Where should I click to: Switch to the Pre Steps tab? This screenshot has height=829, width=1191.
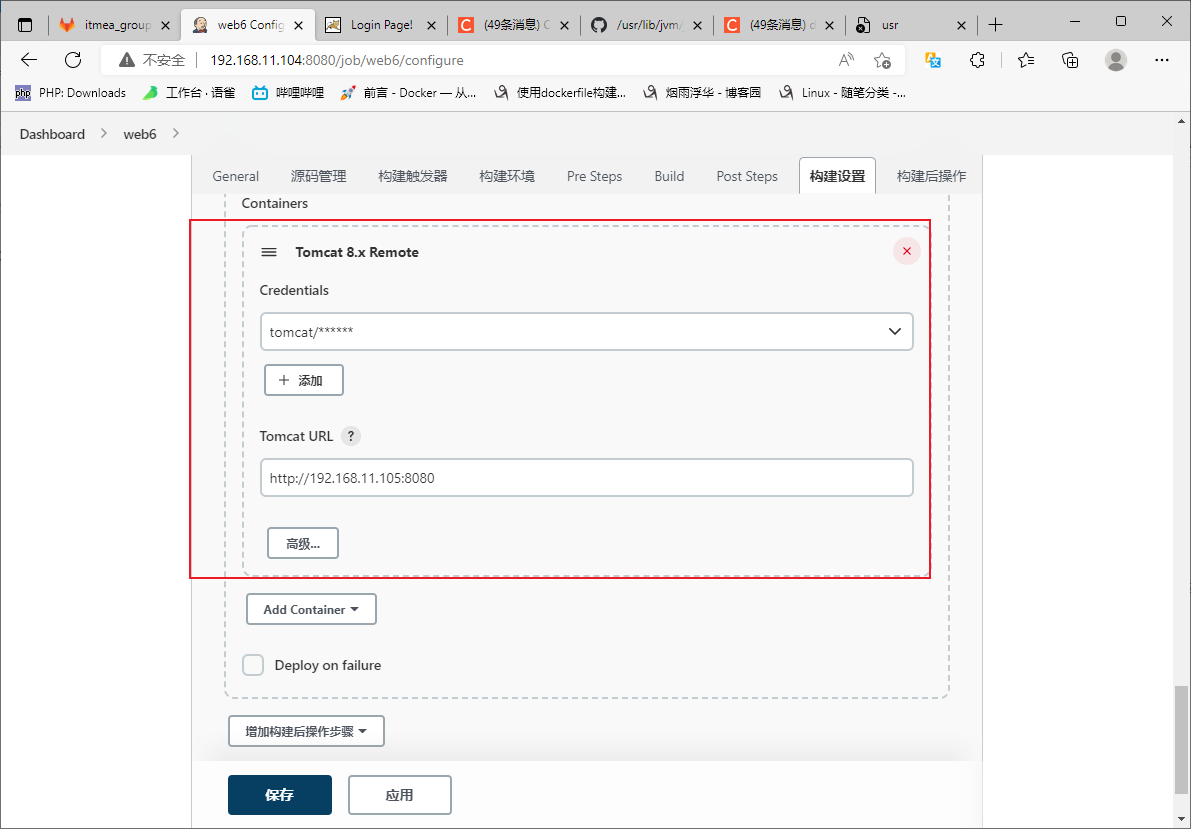tap(594, 176)
